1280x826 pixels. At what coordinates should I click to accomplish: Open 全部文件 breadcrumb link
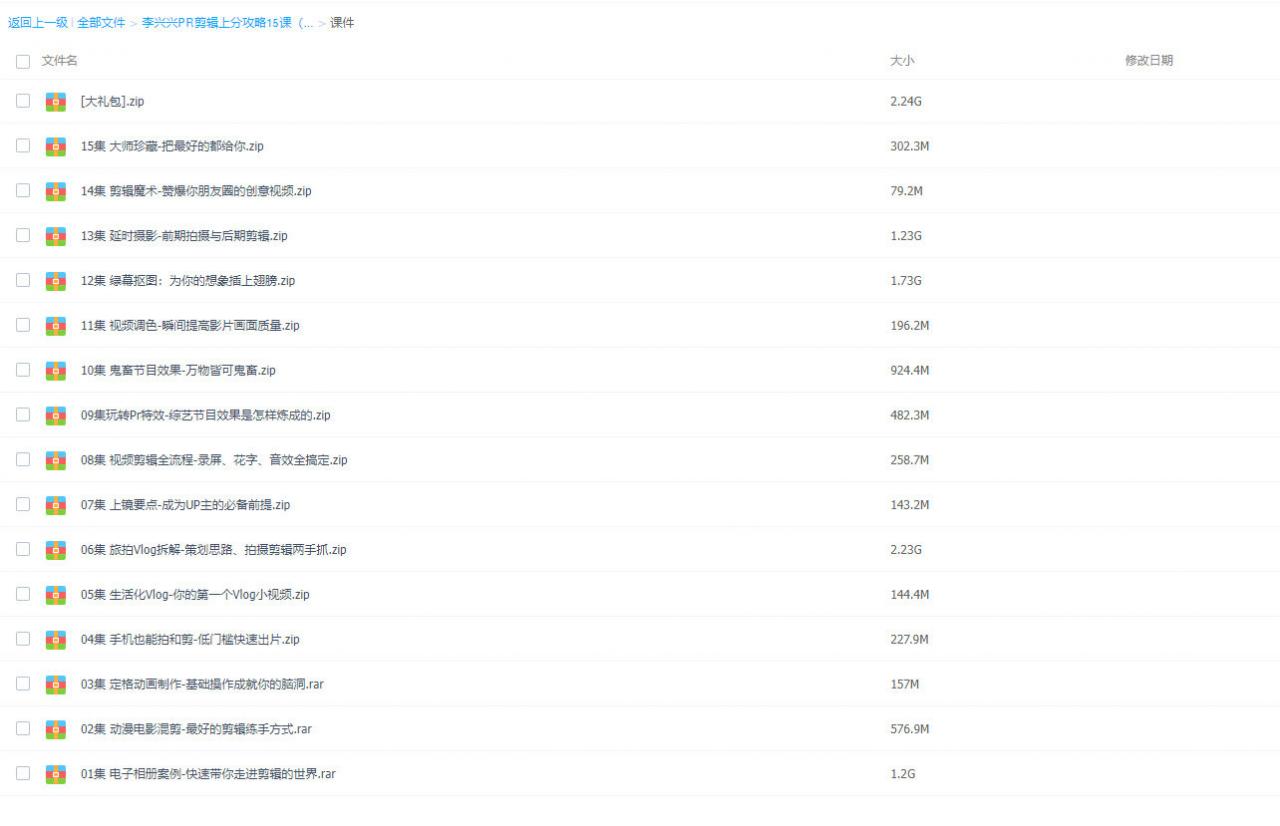[x=101, y=22]
